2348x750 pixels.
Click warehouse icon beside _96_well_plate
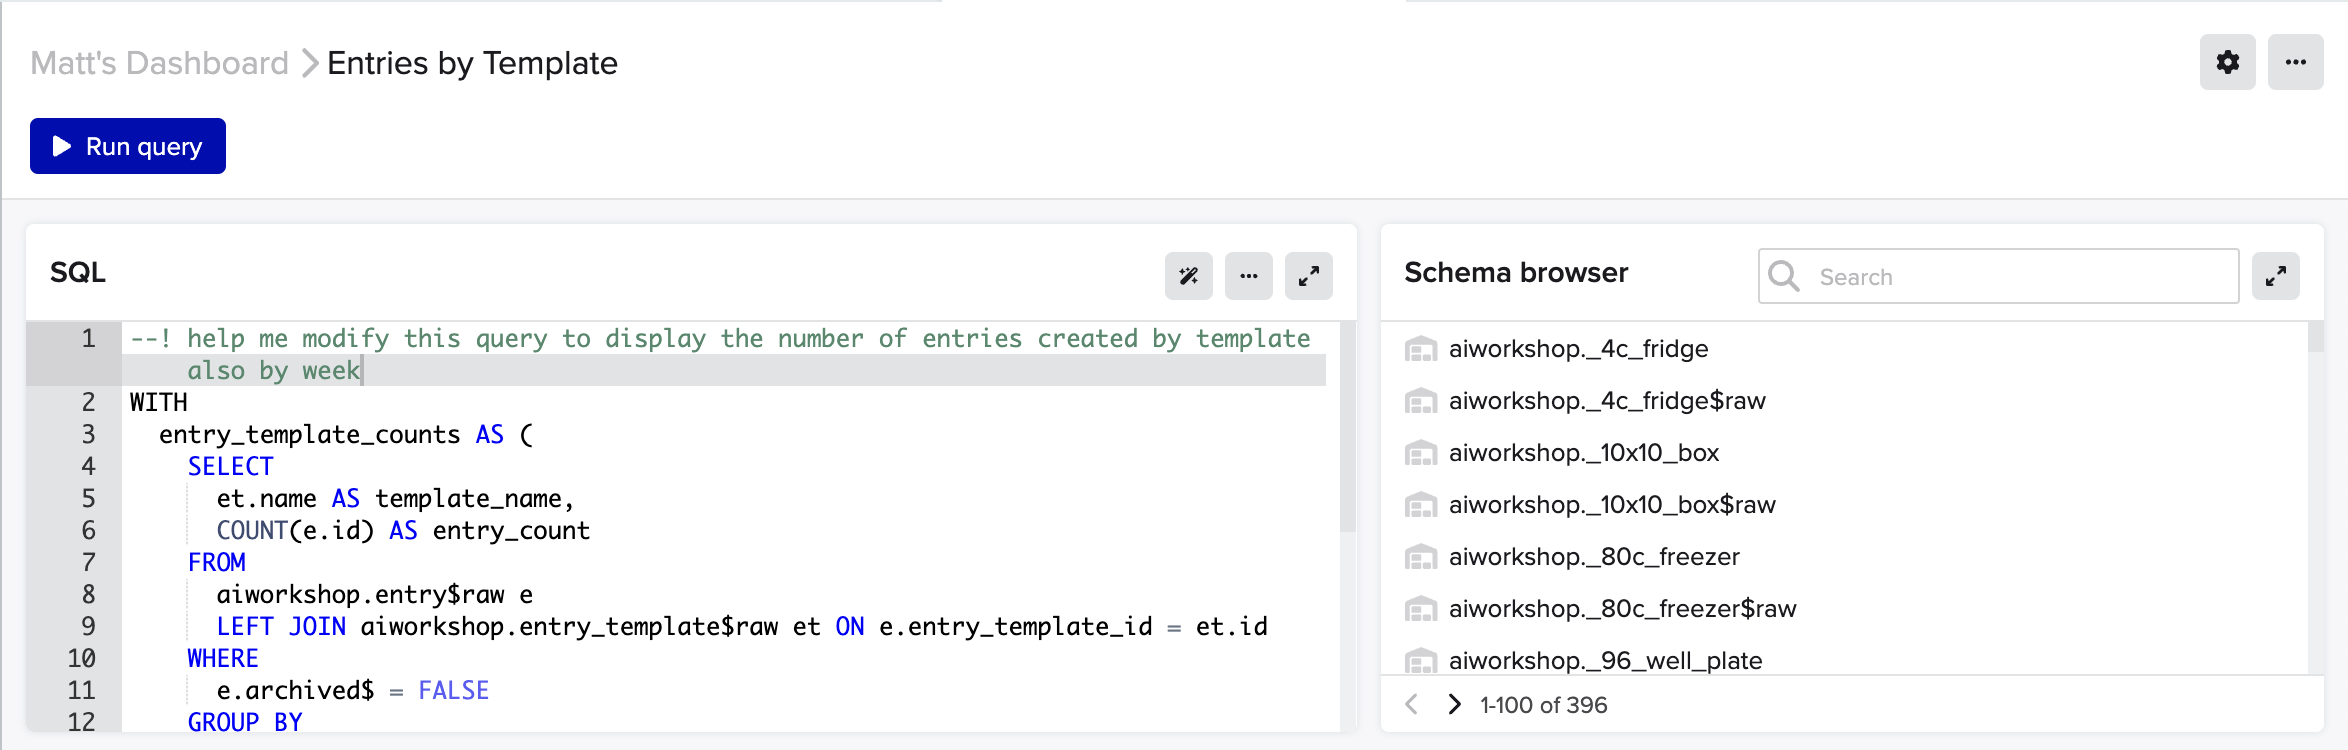tap(1420, 661)
